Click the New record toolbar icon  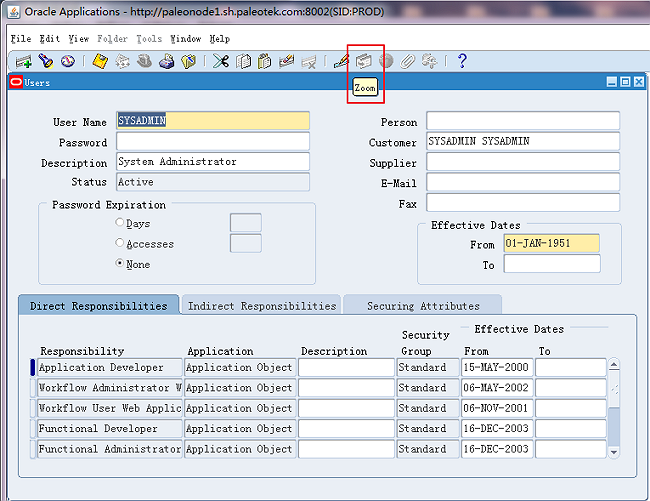click(24, 61)
